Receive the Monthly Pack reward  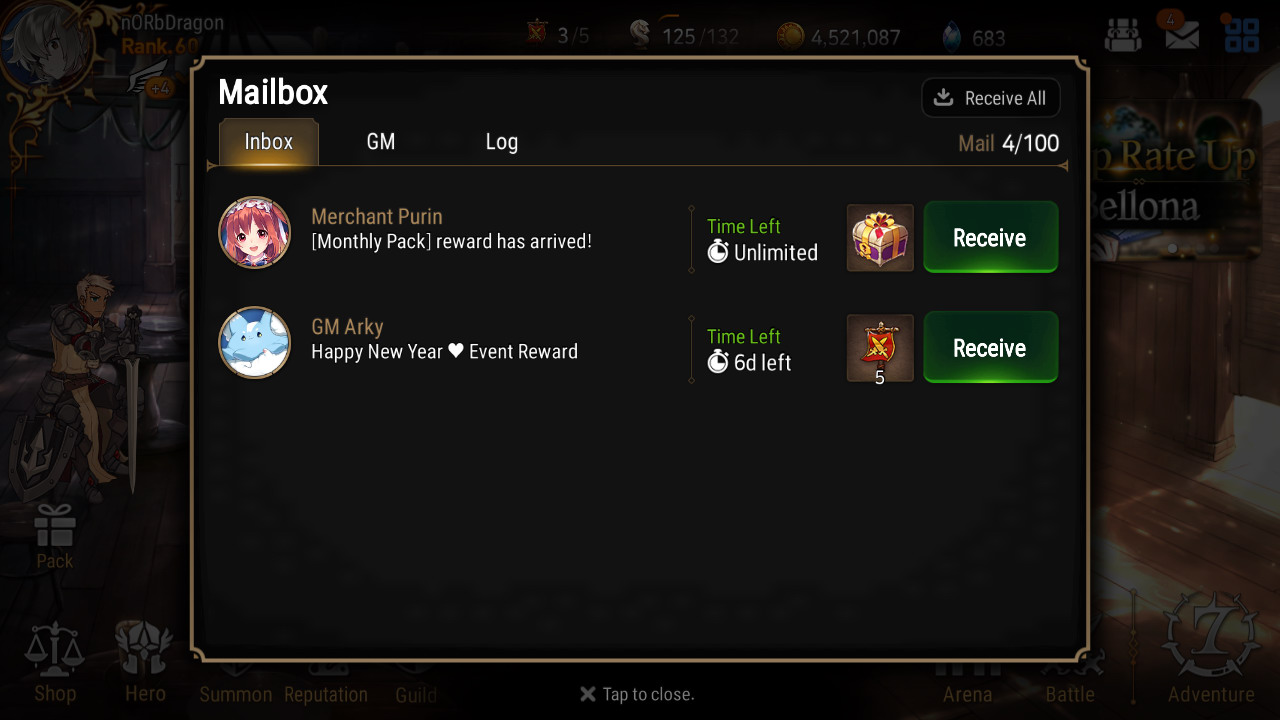[990, 237]
